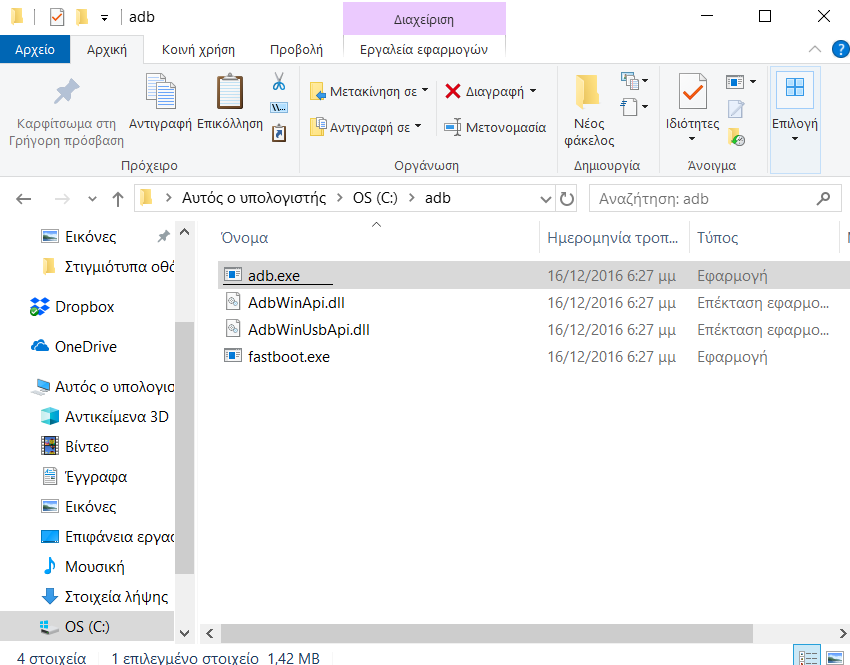Open the Αρχείο file menu tab

tap(34, 49)
